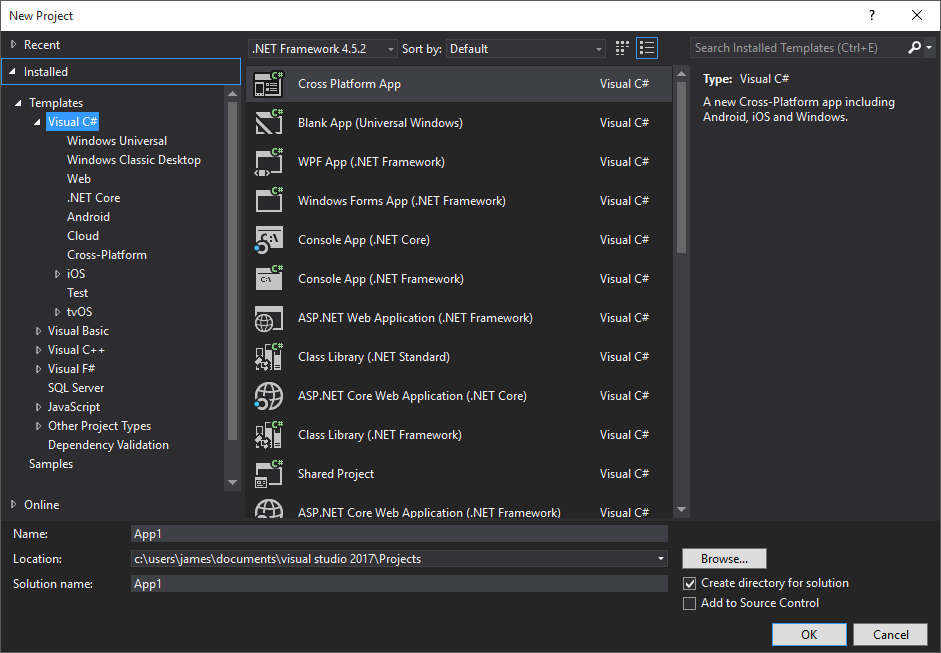Expand the Online templates section
Screen dimensions: 941x653
pyautogui.click(x=39, y=504)
